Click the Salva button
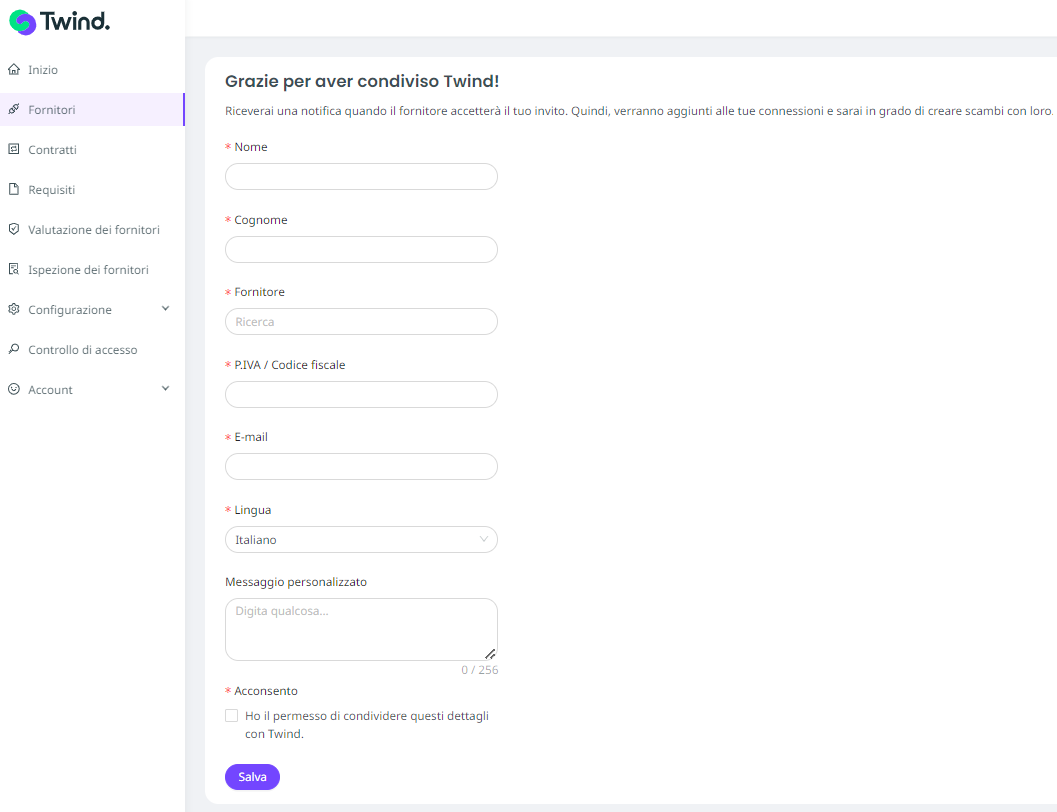The image size is (1057, 812). [252, 777]
